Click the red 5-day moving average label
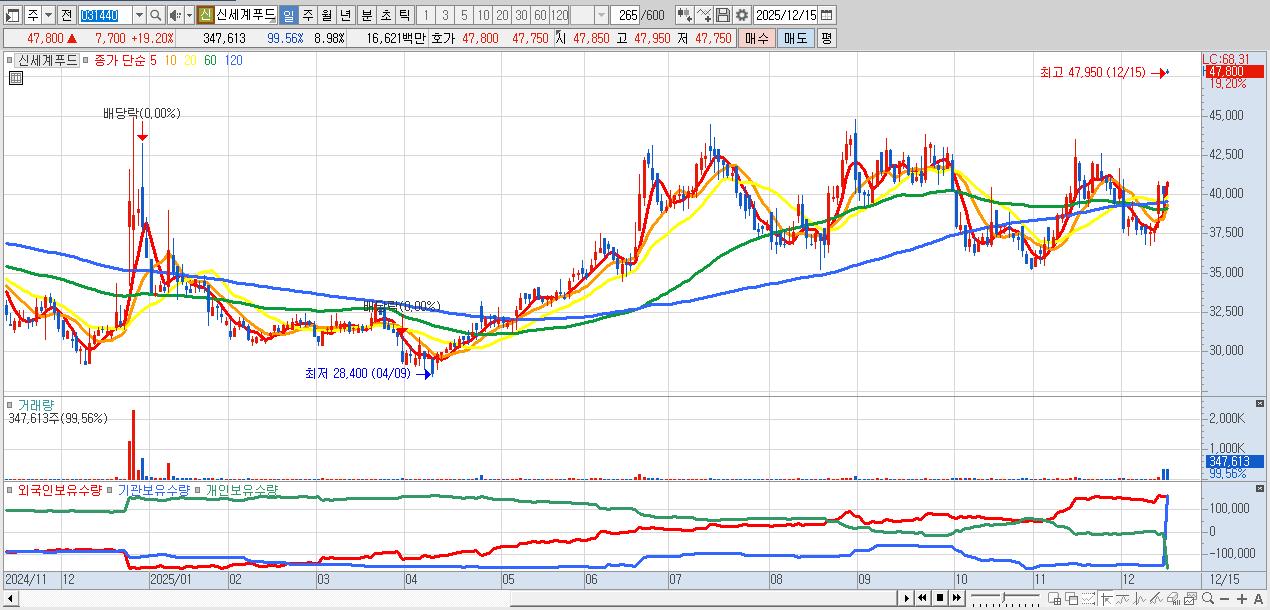The image size is (1270, 610). coord(153,60)
